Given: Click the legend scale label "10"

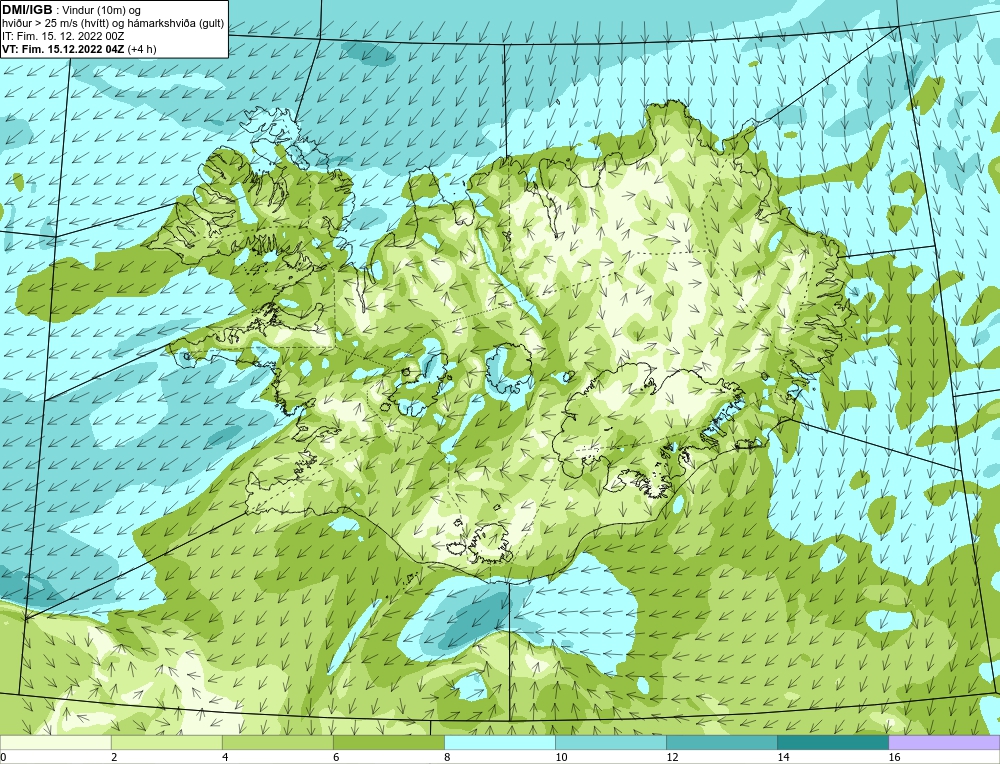Looking at the screenshot, I should tap(561, 757).
